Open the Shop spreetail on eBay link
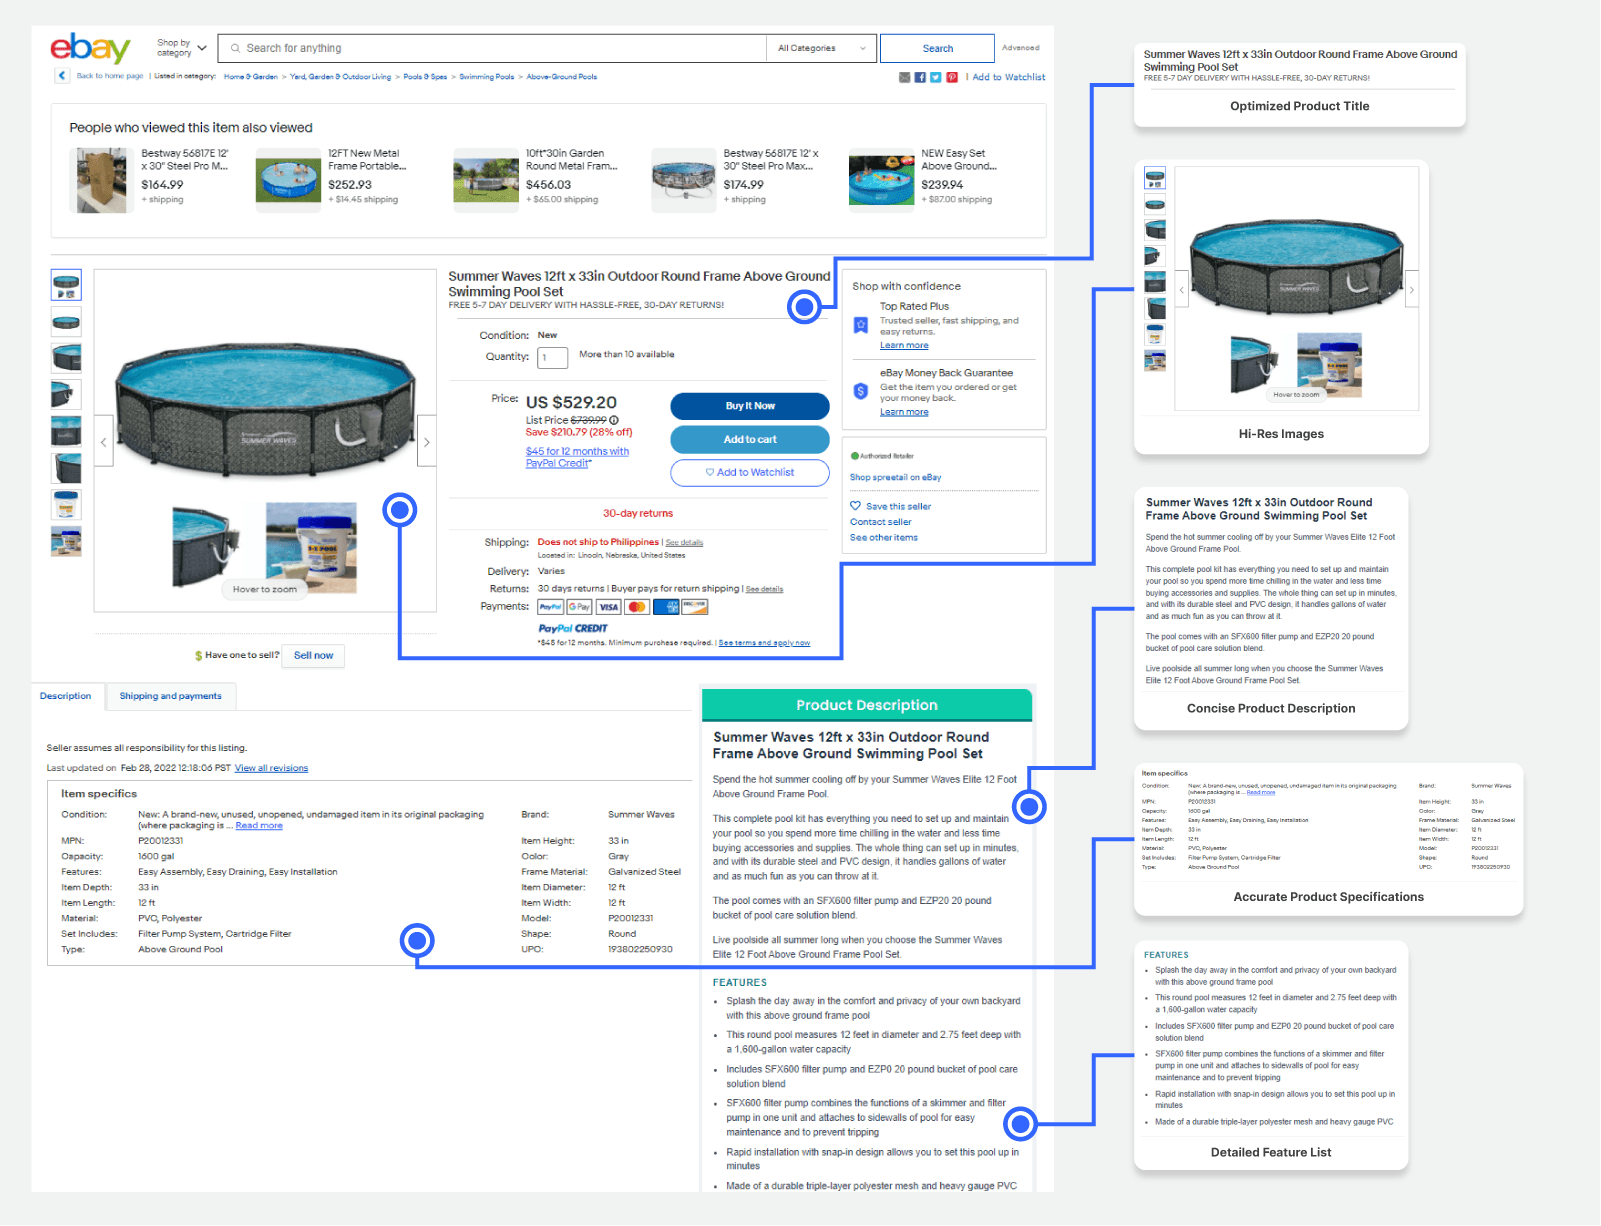 [x=896, y=478]
